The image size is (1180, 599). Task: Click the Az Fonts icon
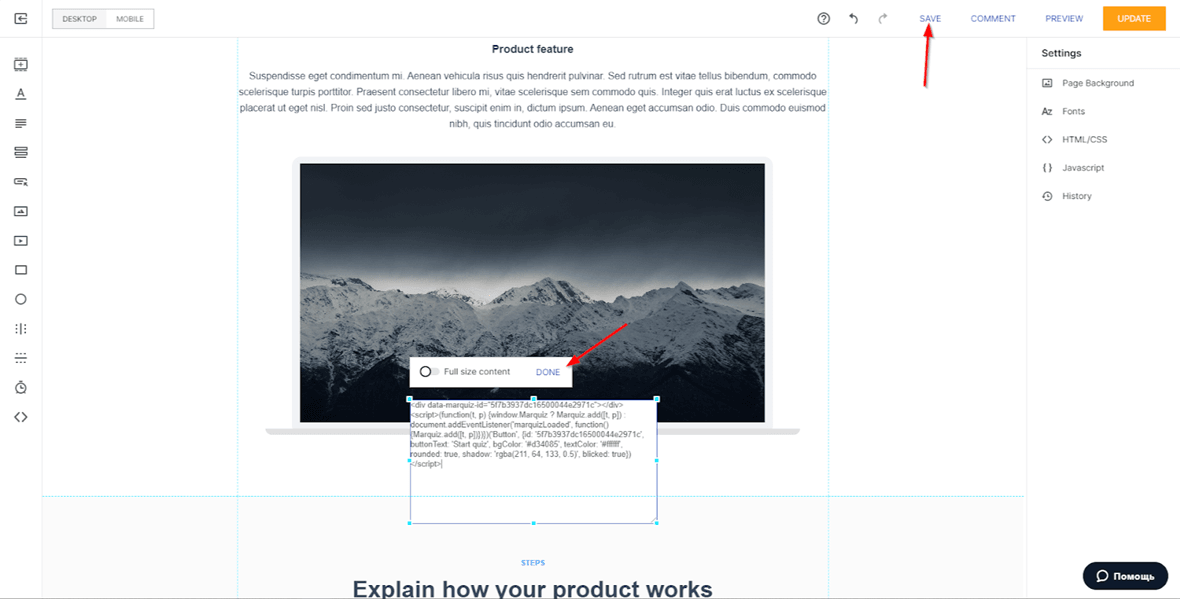(x=1047, y=111)
